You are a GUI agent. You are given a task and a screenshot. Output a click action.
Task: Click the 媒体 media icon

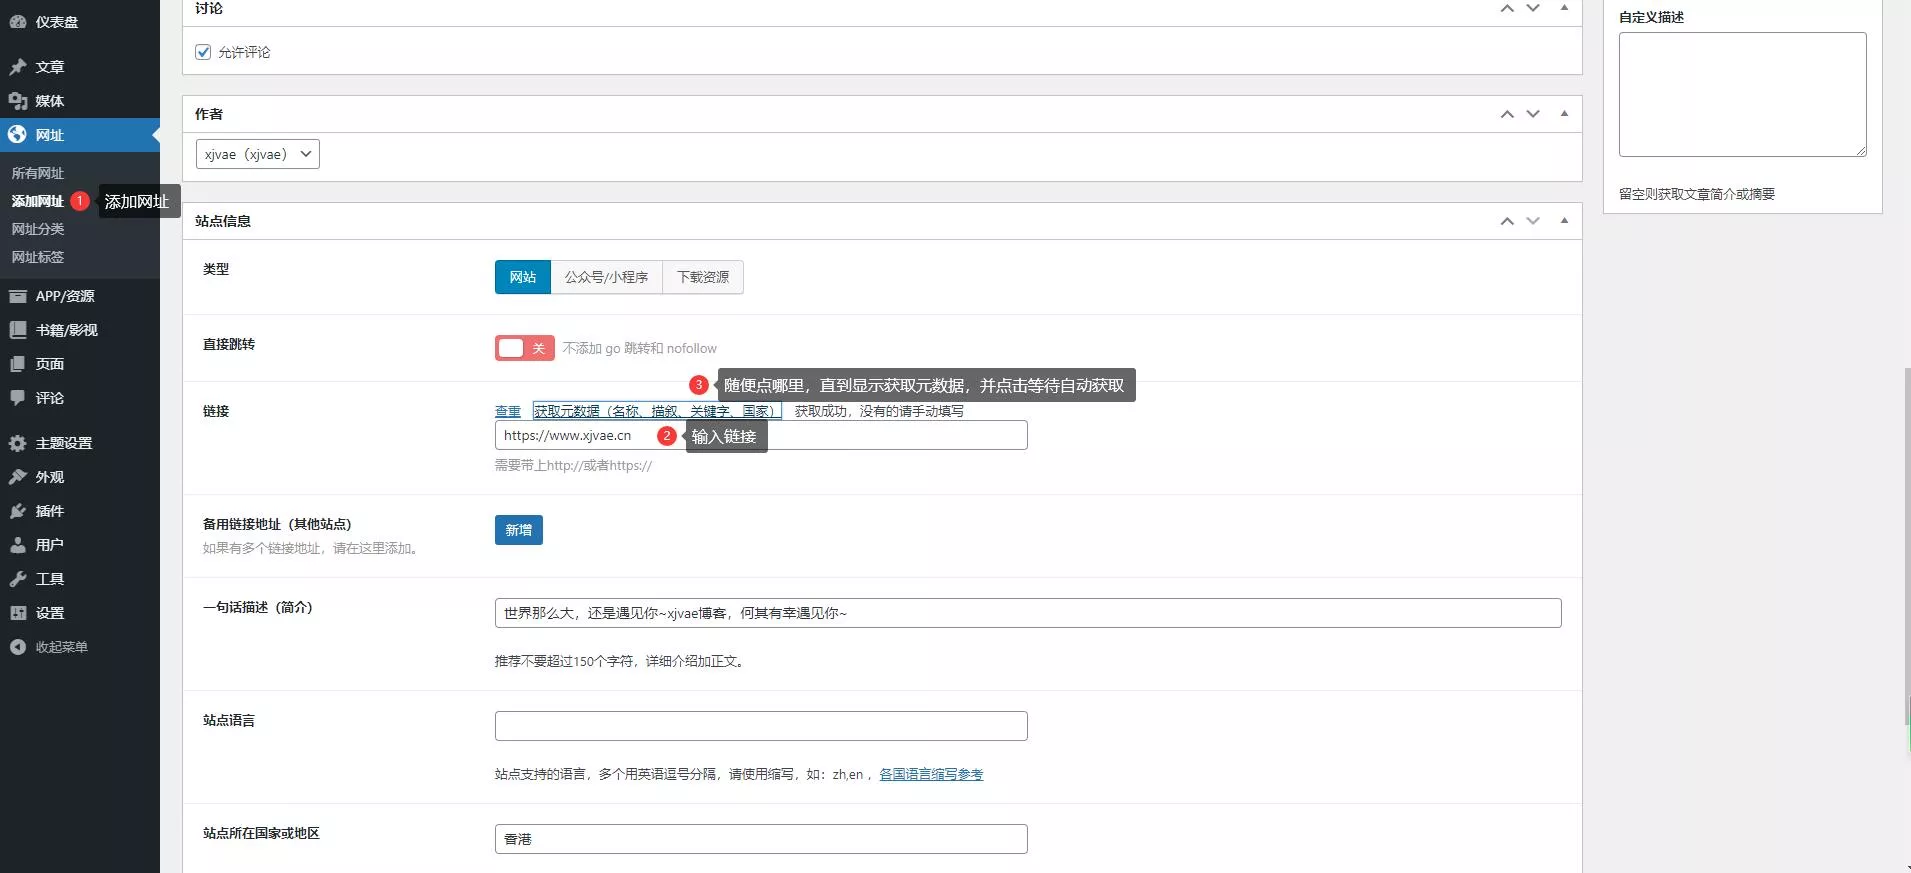[x=18, y=101]
